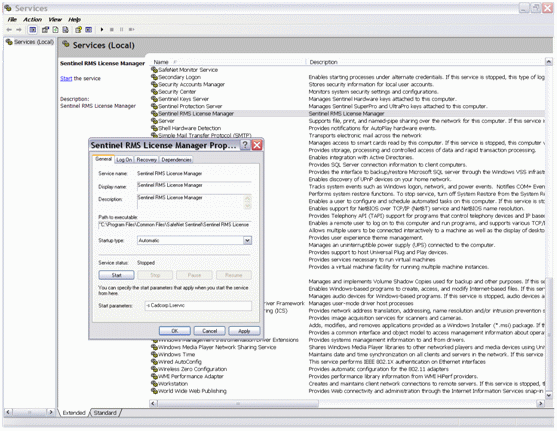Click the OK button
This screenshot has height=431, width=557.
(175, 331)
